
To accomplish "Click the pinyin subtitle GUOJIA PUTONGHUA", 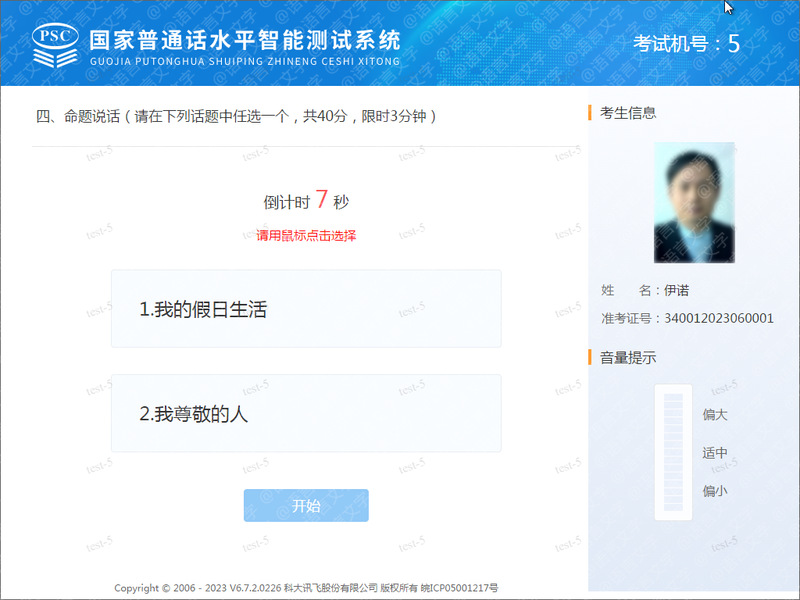I will [245, 61].
